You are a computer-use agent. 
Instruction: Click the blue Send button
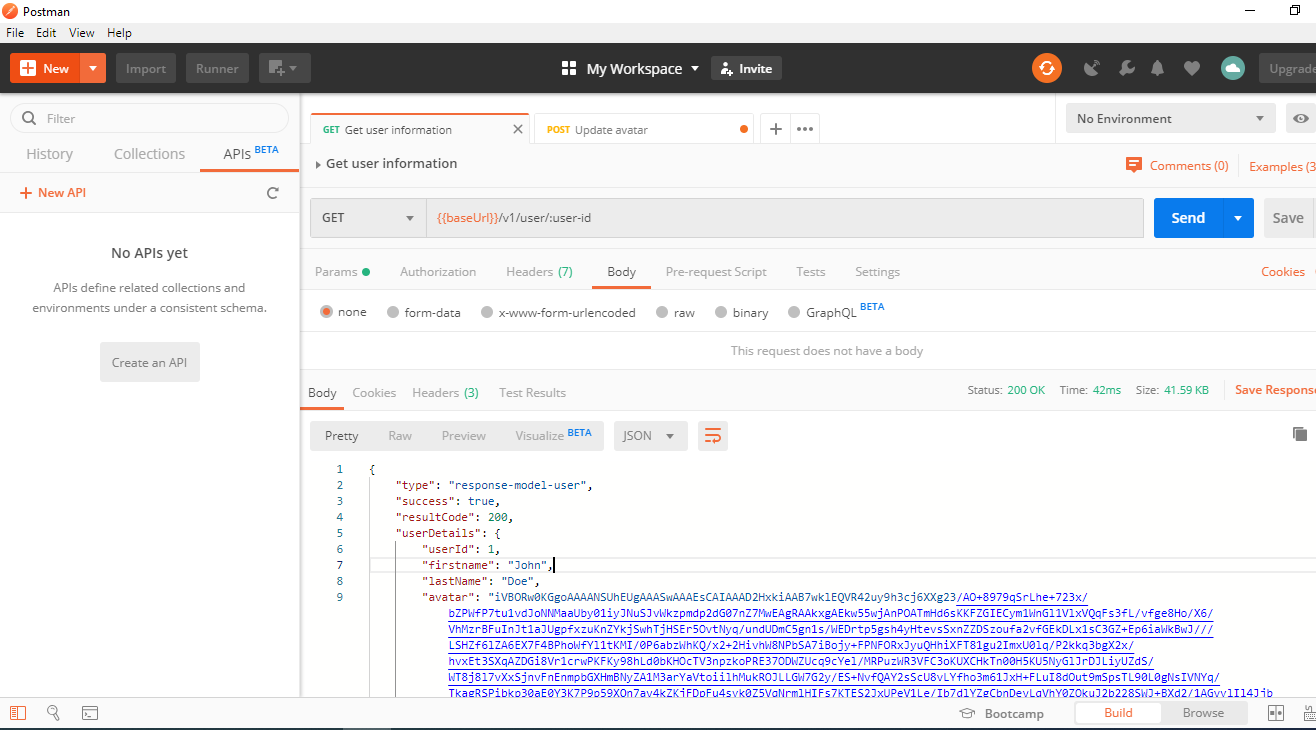coord(1187,218)
